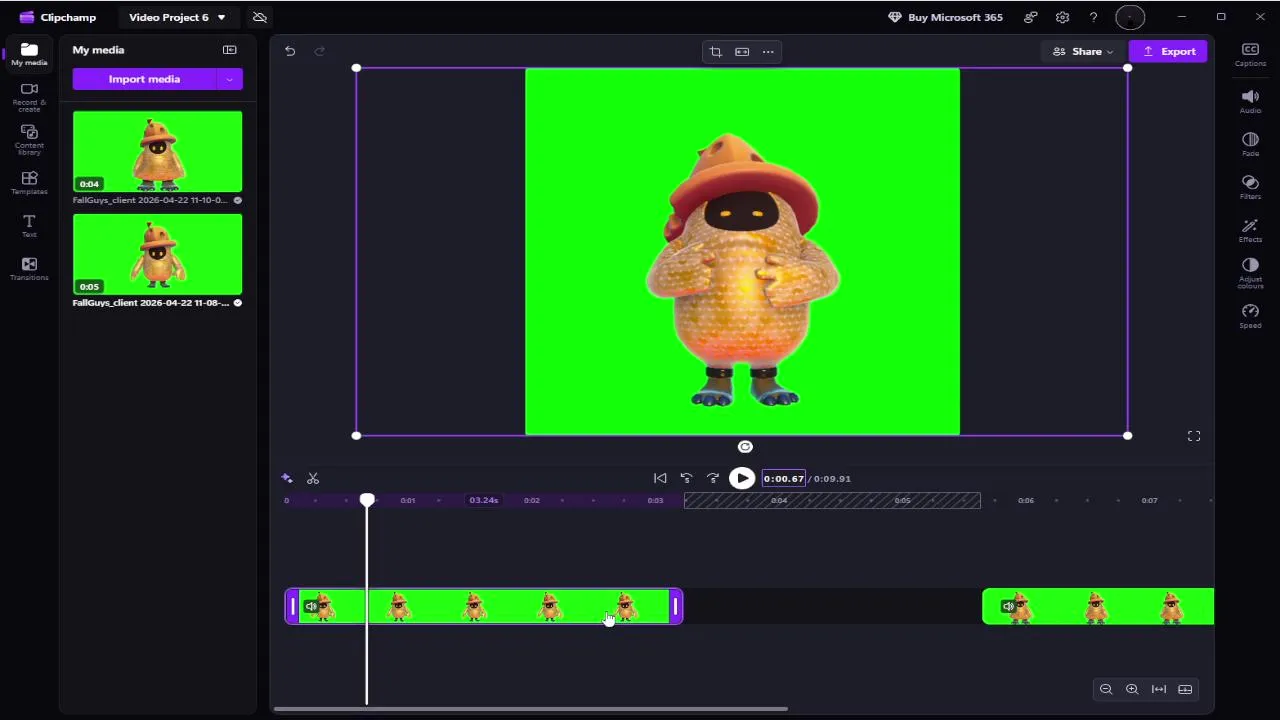Open the Content library panel
This screenshot has height=720, width=1280.
[x=29, y=140]
